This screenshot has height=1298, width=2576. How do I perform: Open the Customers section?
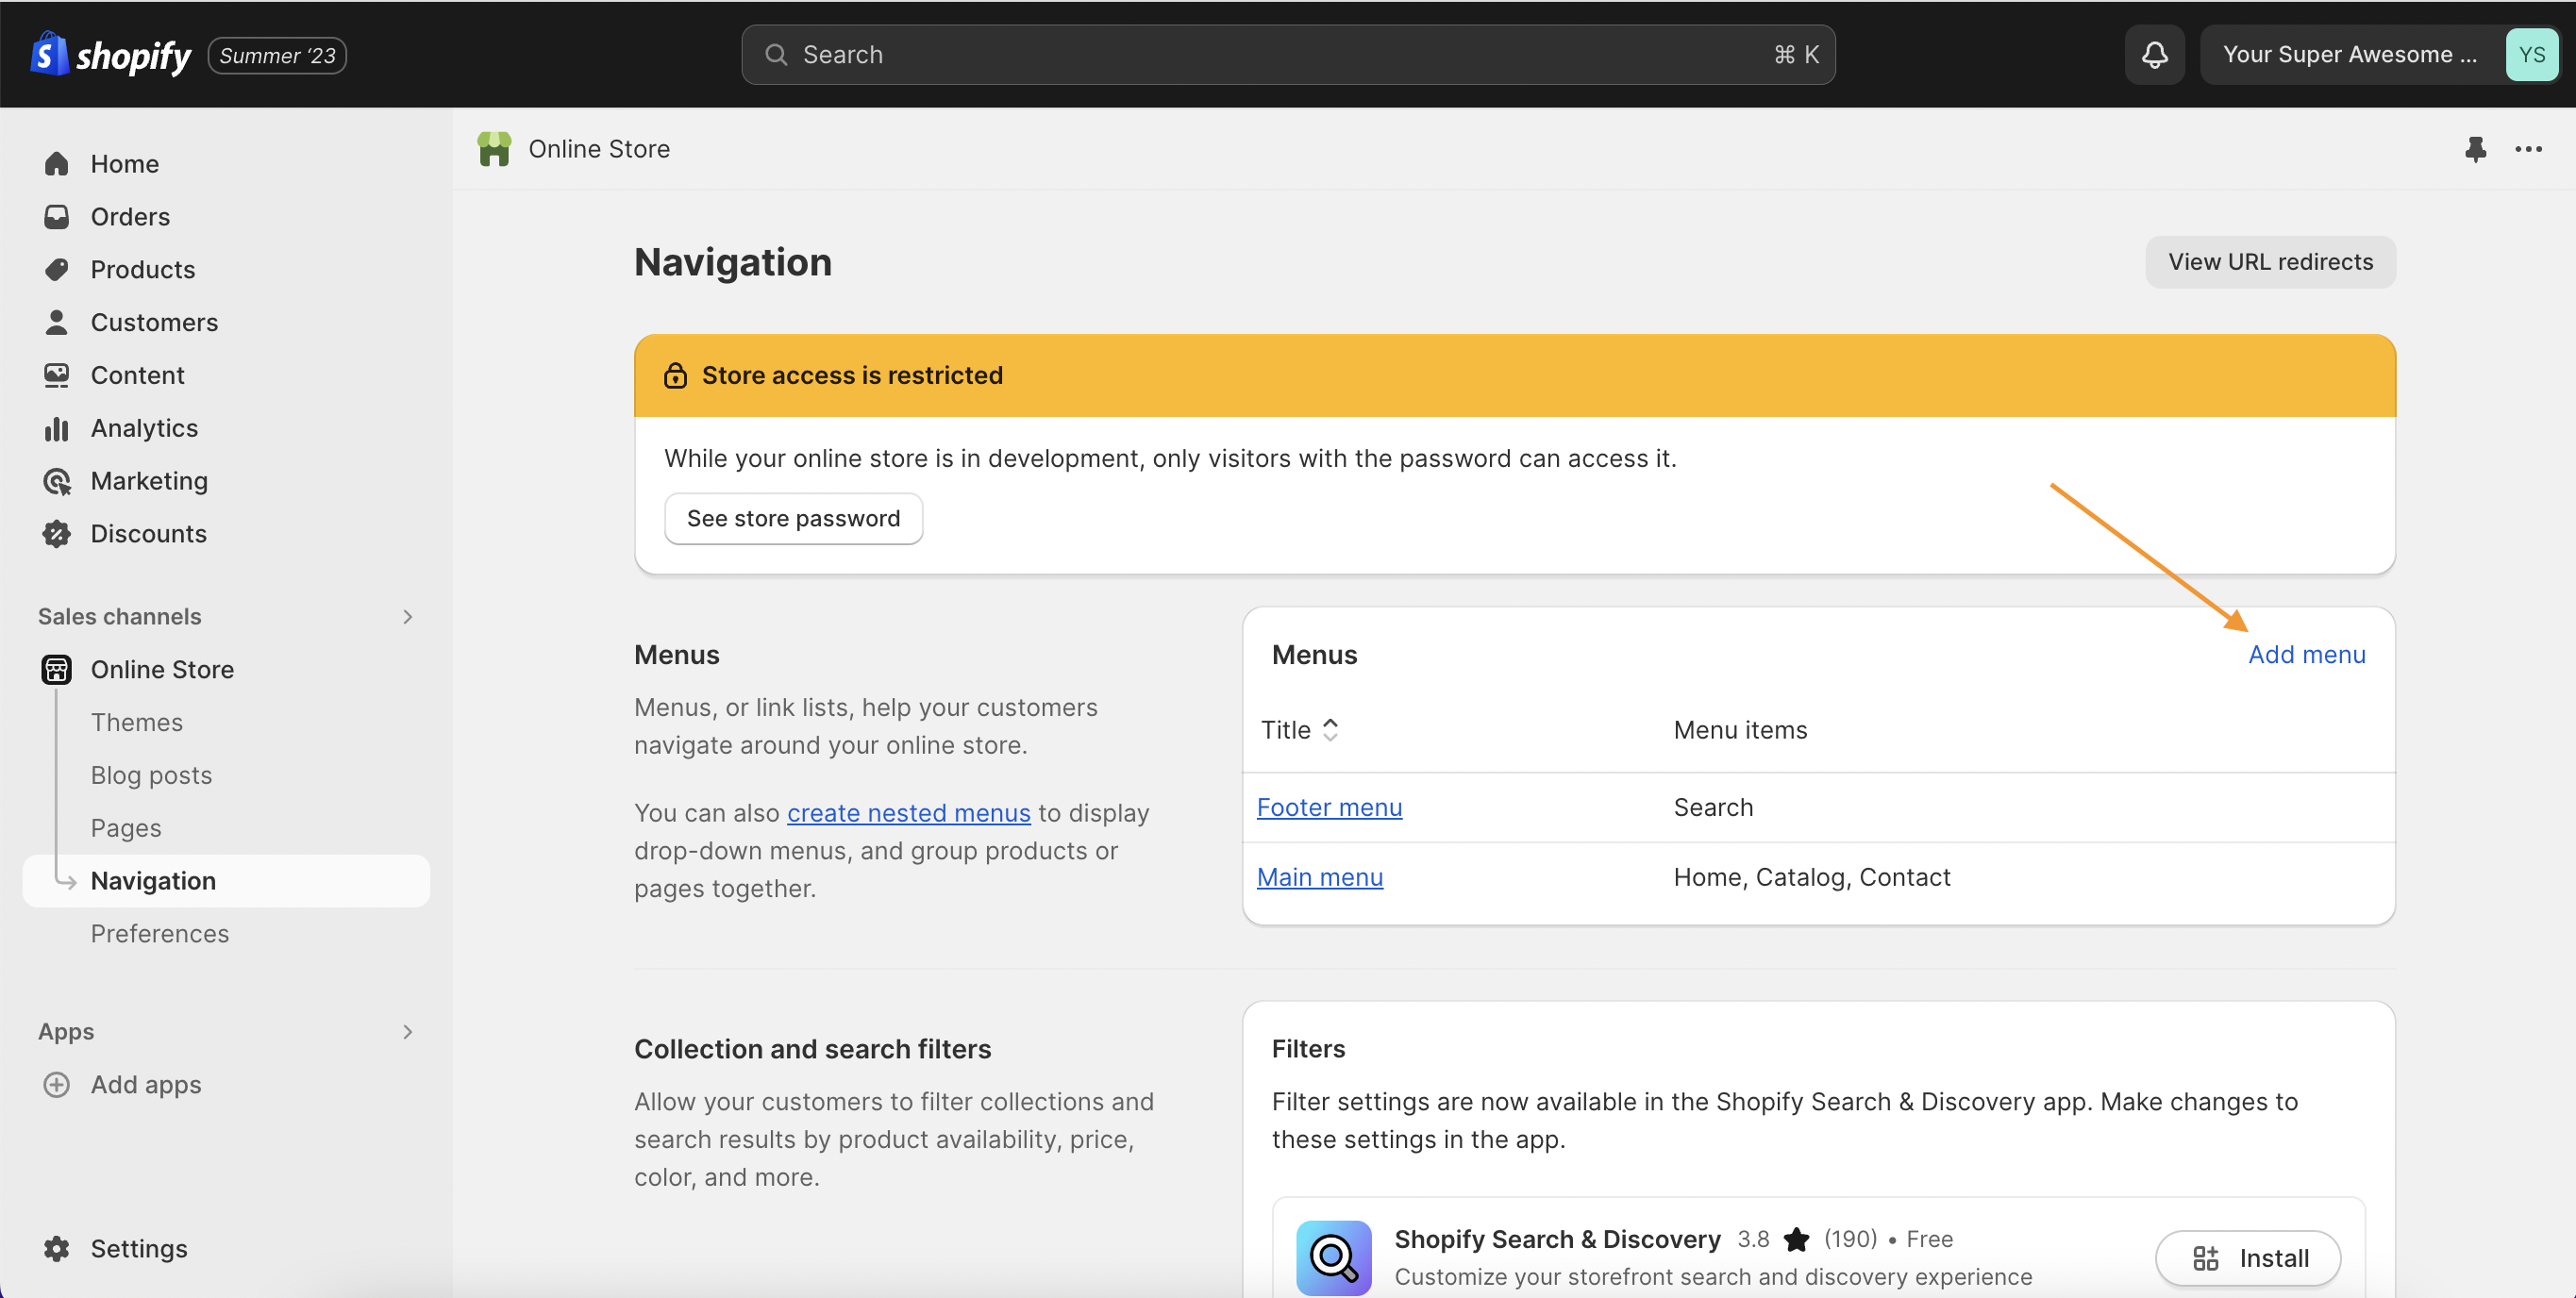(155, 321)
